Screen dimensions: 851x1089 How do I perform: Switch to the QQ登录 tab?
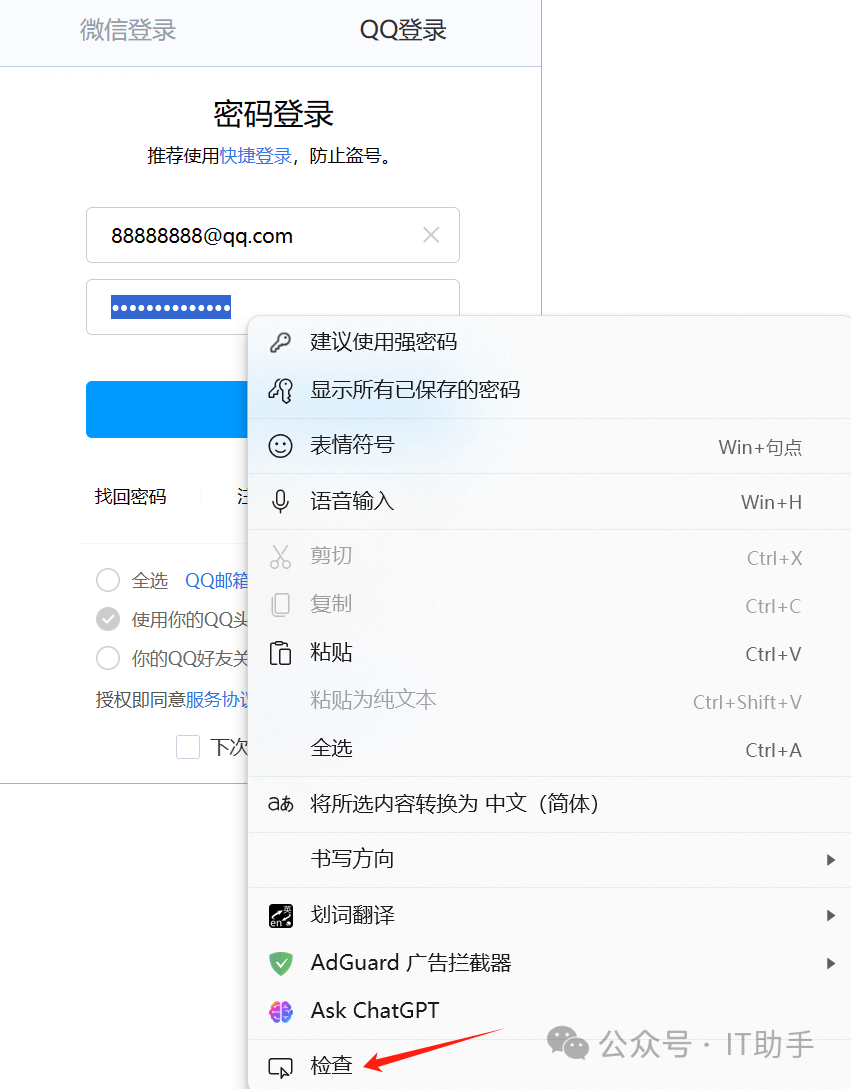pos(403,31)
